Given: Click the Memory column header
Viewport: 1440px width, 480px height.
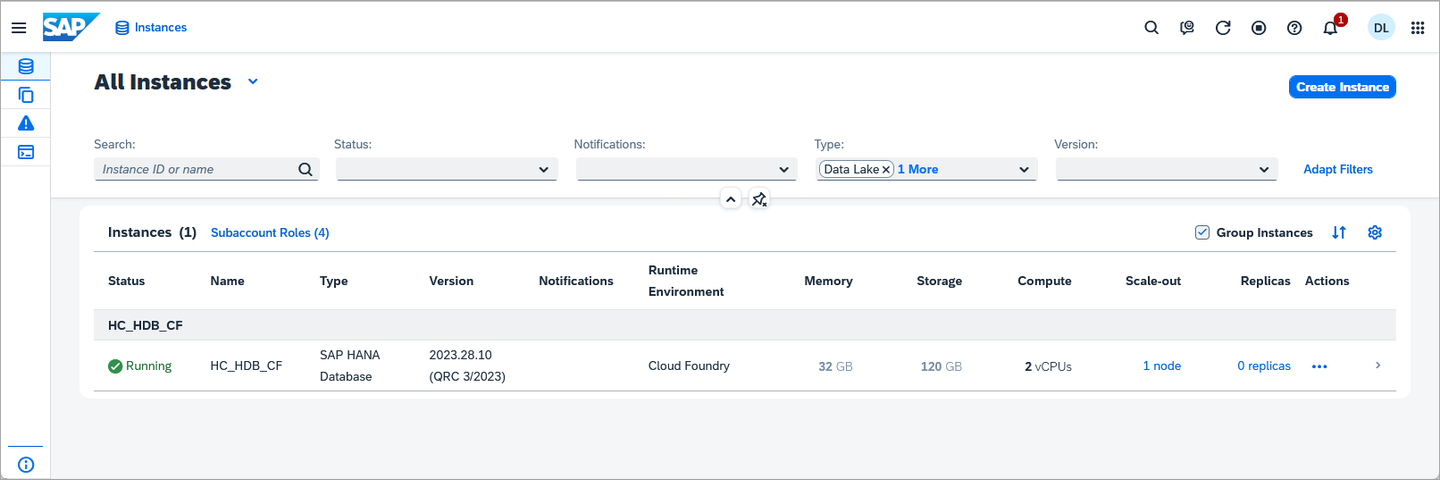Looking at the screenshot, I should click(828, 281).
